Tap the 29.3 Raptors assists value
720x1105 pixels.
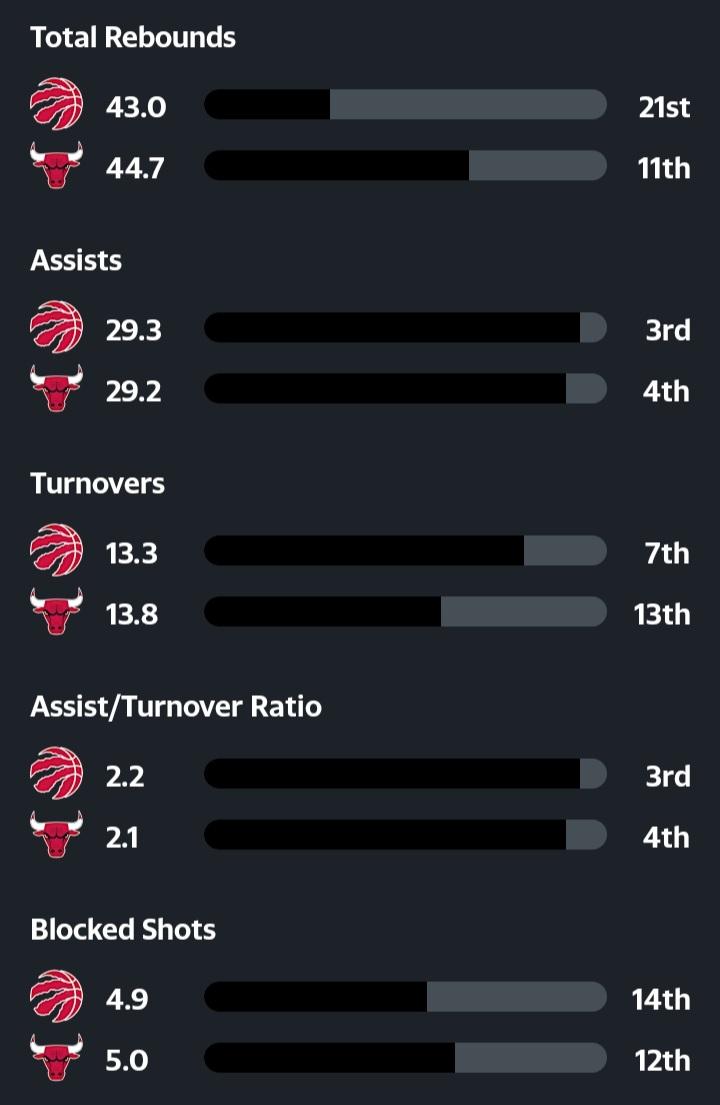[134, 329]
